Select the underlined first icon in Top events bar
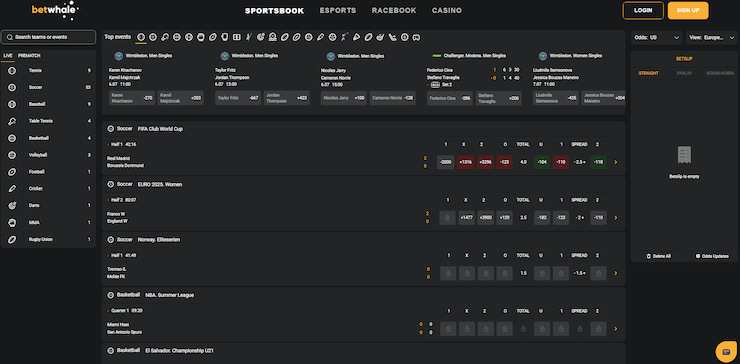This screenshot has width=740, height=364. point(141,37)
